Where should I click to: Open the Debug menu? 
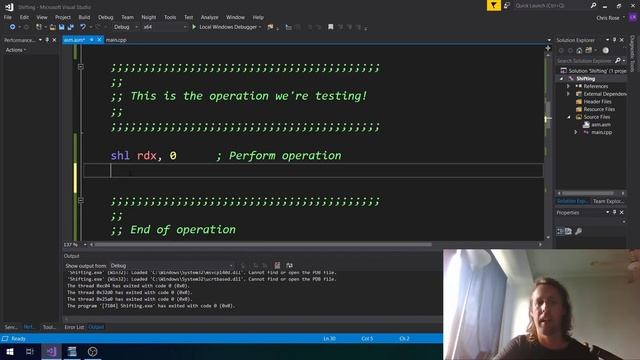tap(106, 17)
